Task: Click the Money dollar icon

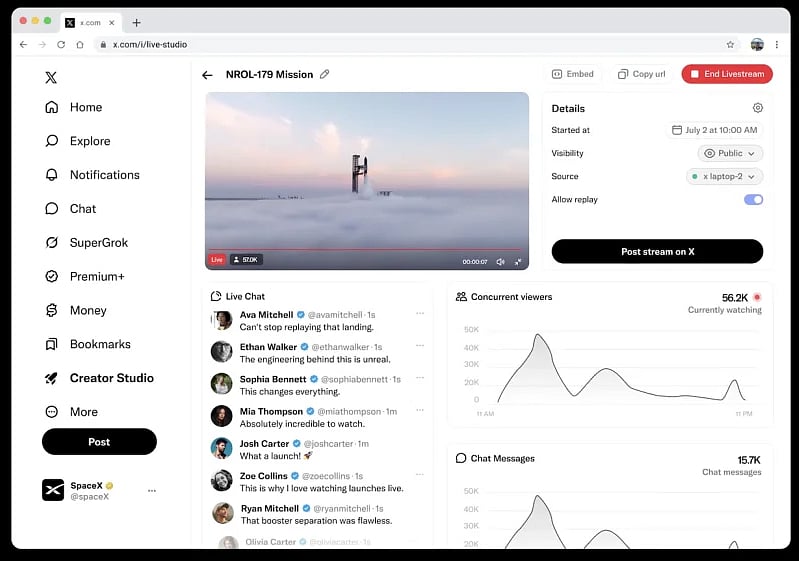Action: [51, 310]
